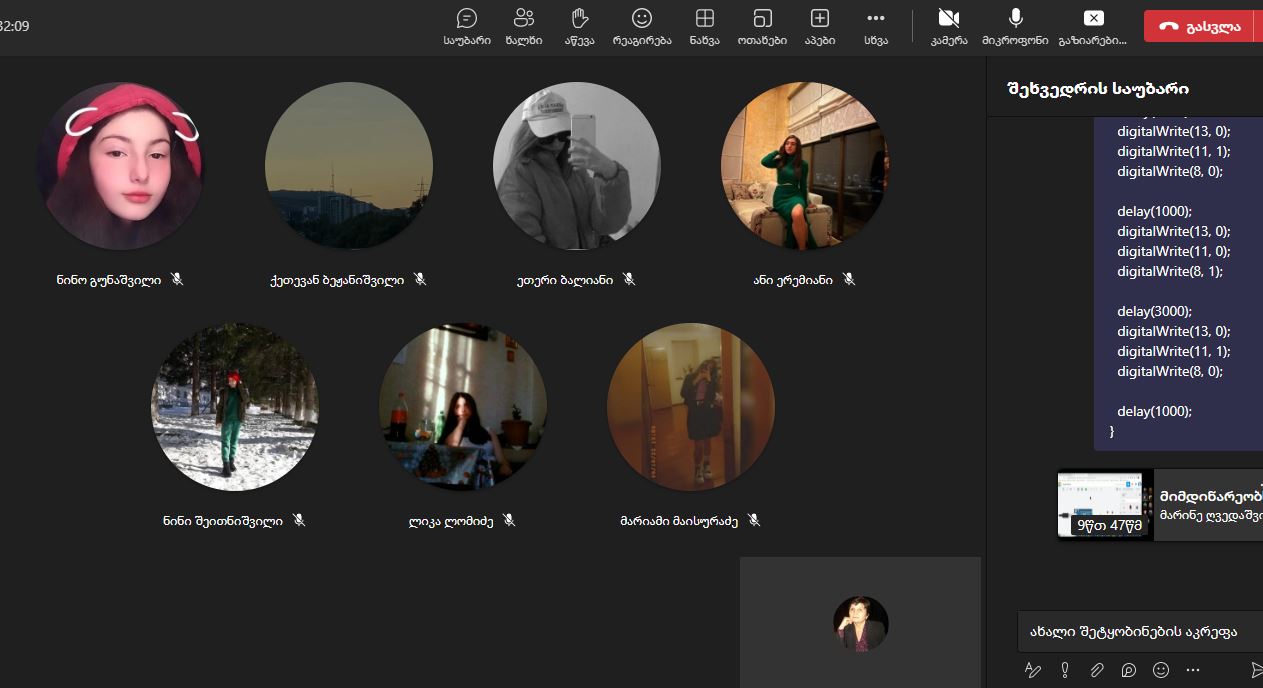The height and width of the screenshot is (688, 1263).
Task: Click the red Leave (გასვლა) button
Action: [x=1198, y=27]
